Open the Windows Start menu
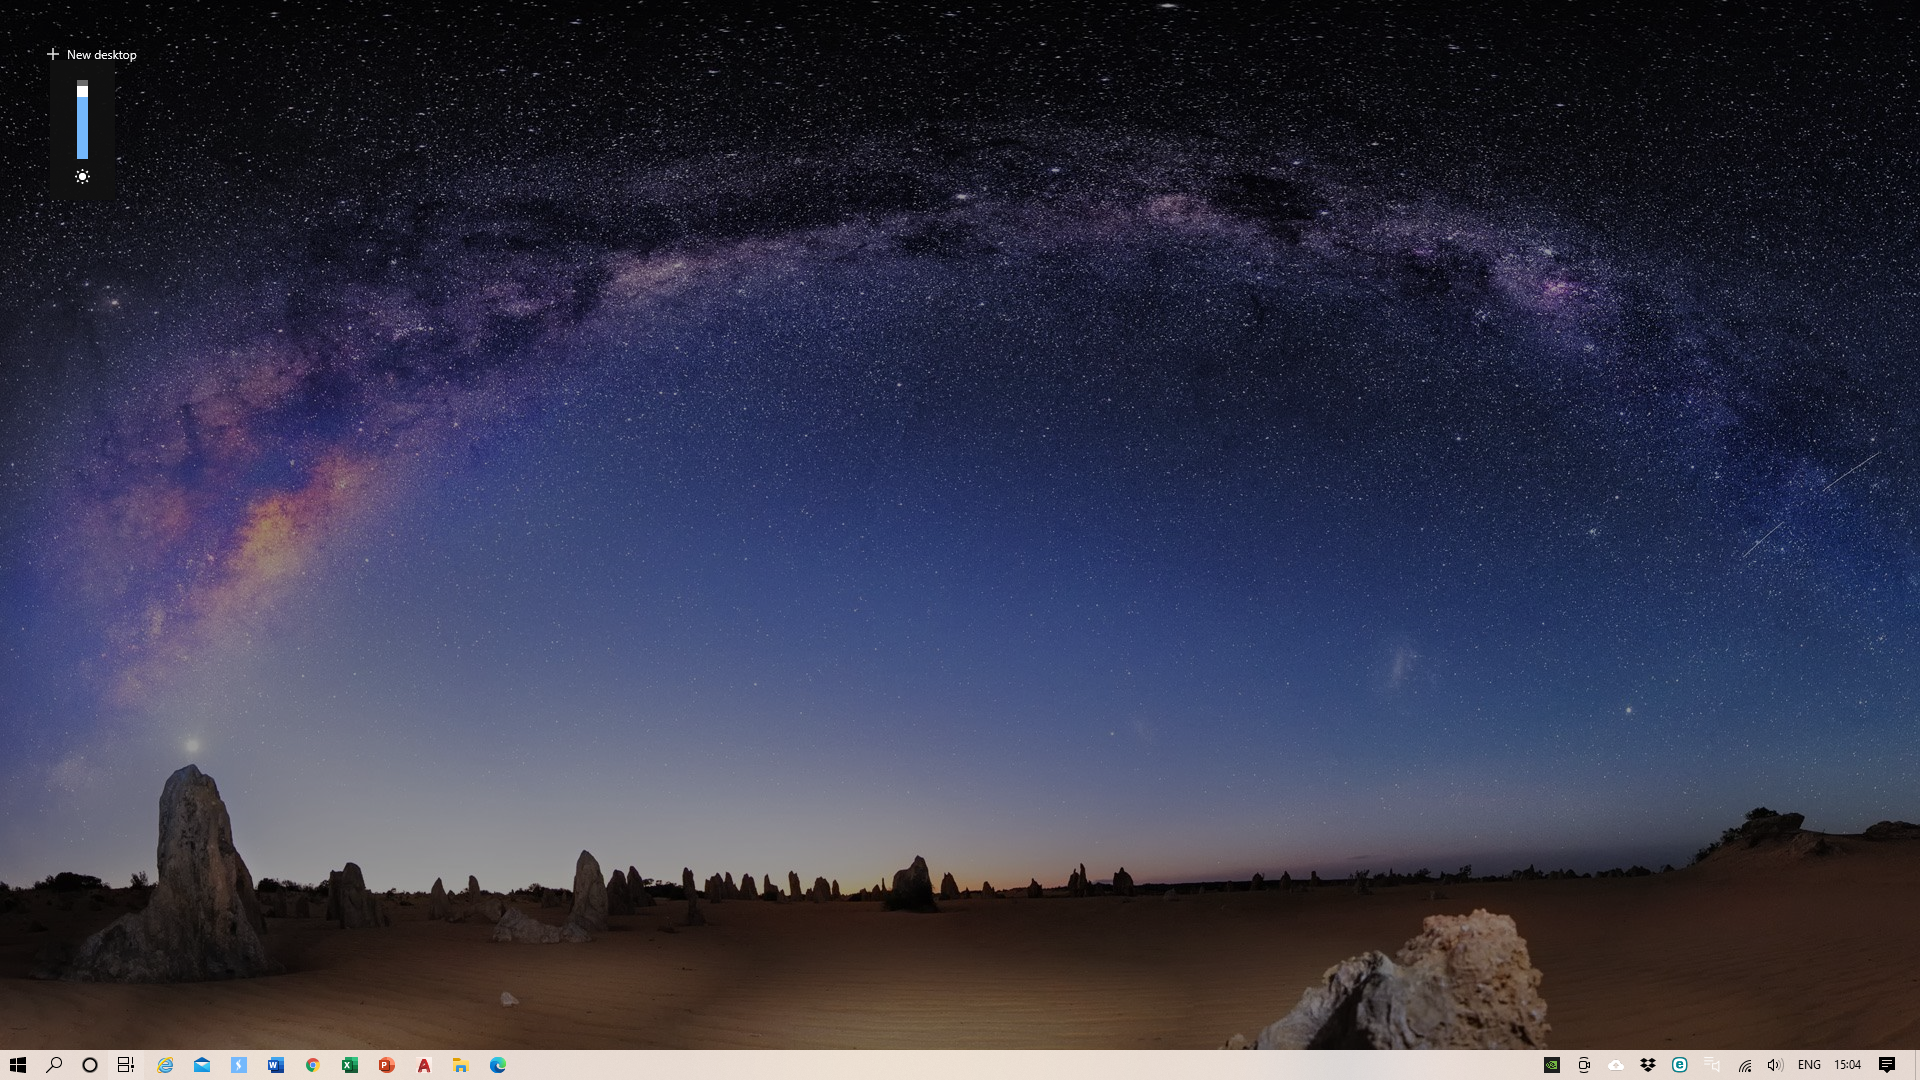1920x1080 pixels. (x=18, y=1065)
